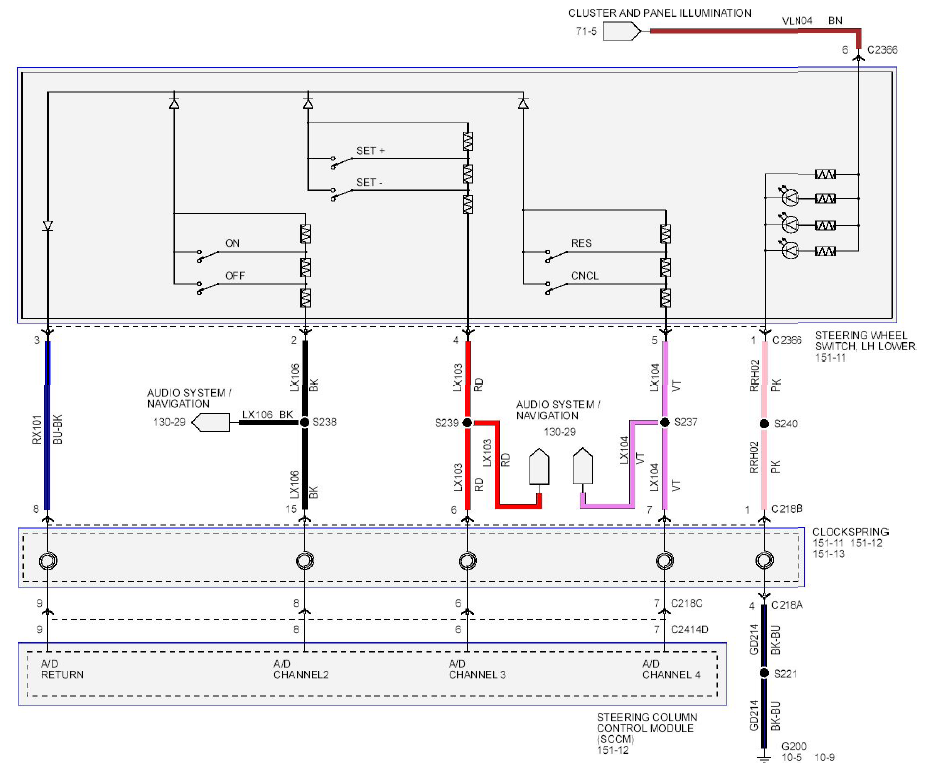Click the 10-9 page reference

point(824,757)
